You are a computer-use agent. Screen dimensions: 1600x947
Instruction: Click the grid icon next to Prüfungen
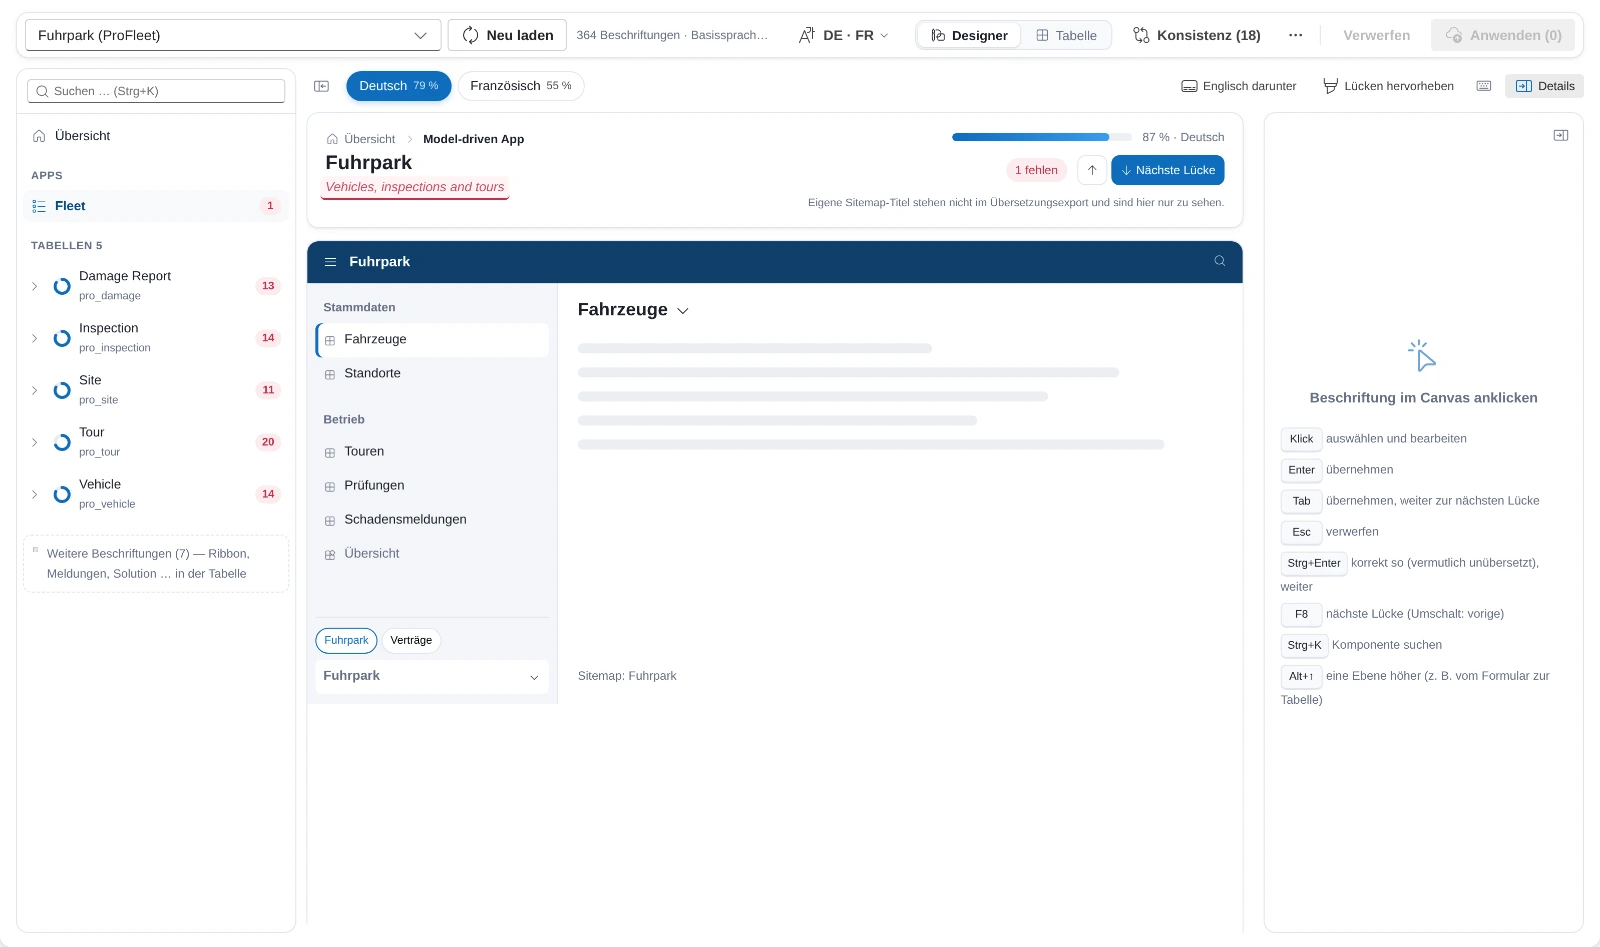330,486
